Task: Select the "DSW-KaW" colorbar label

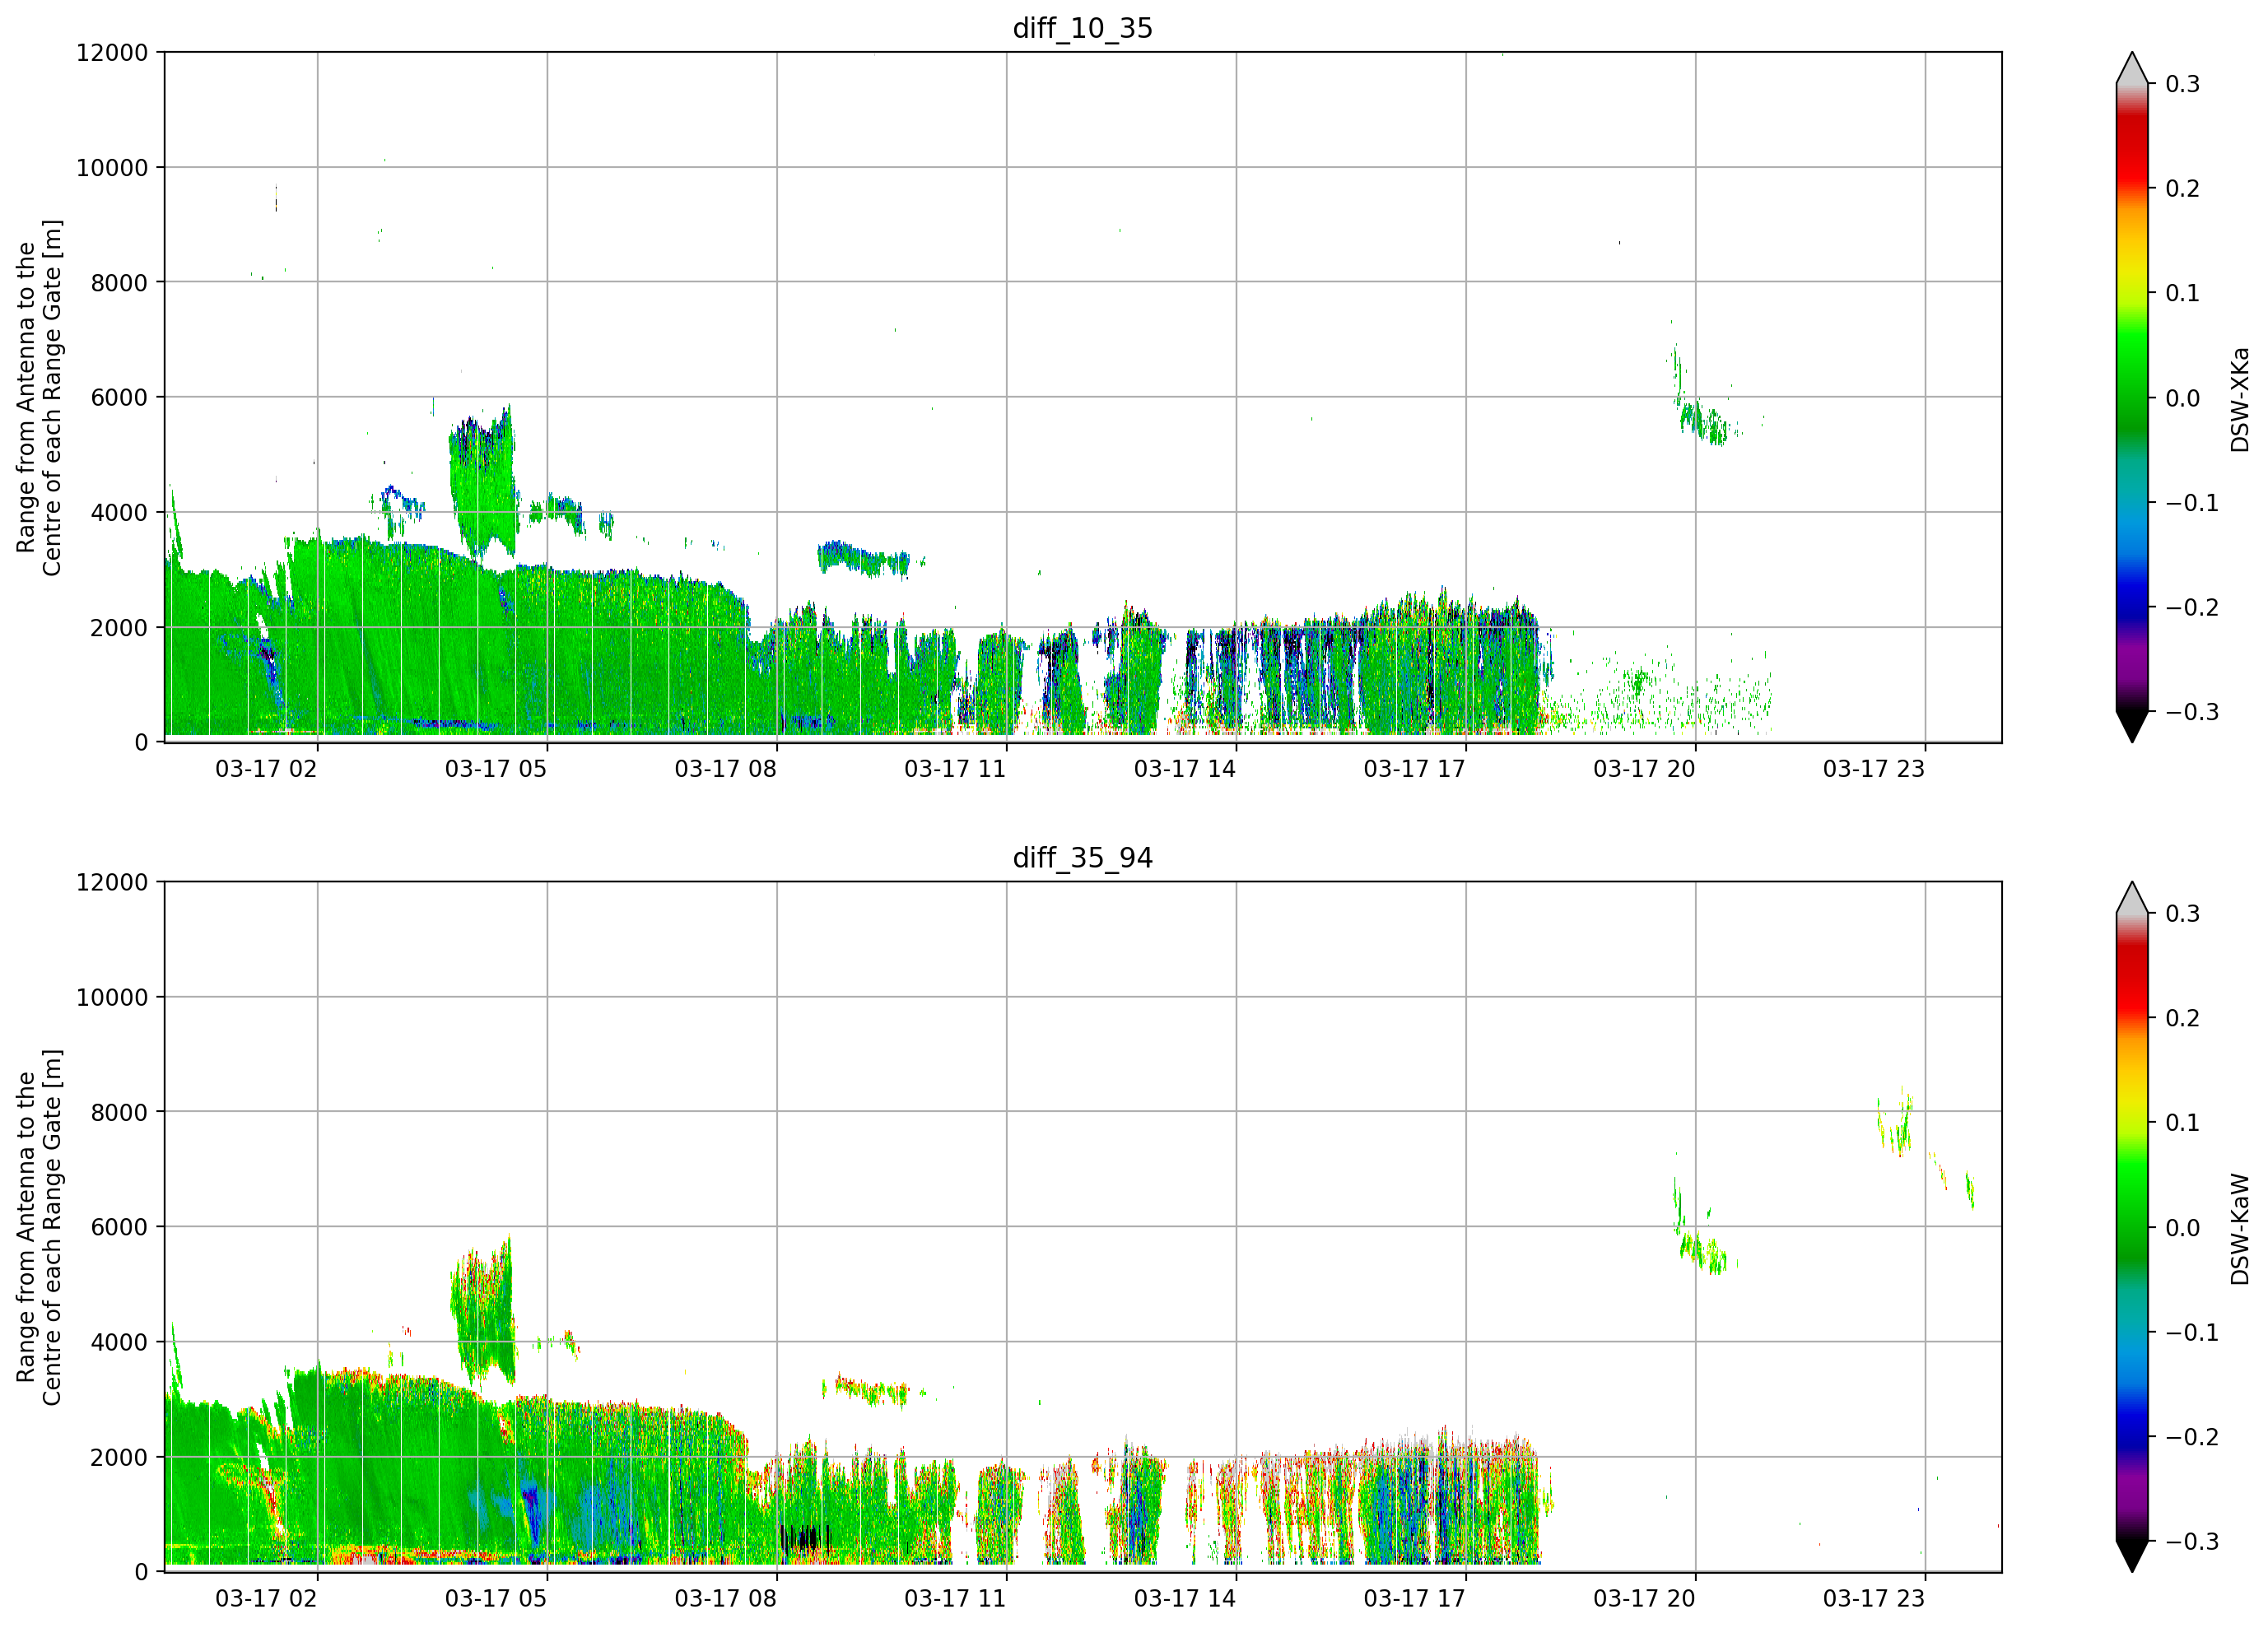Action: pos(2240,1229)
